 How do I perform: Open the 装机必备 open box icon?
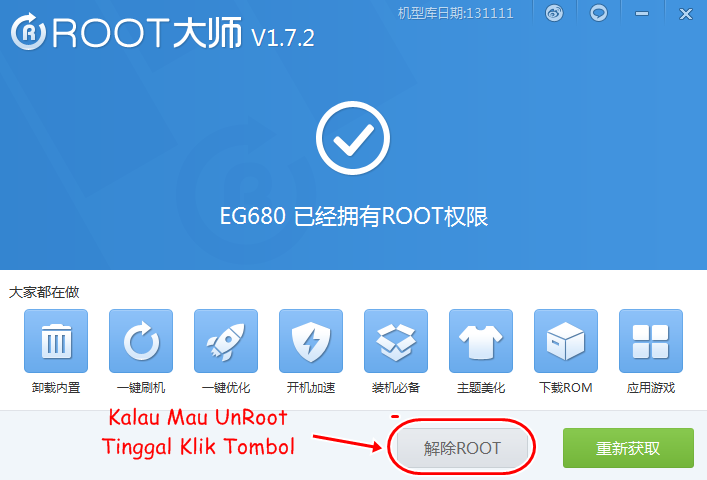pos(396,341)
